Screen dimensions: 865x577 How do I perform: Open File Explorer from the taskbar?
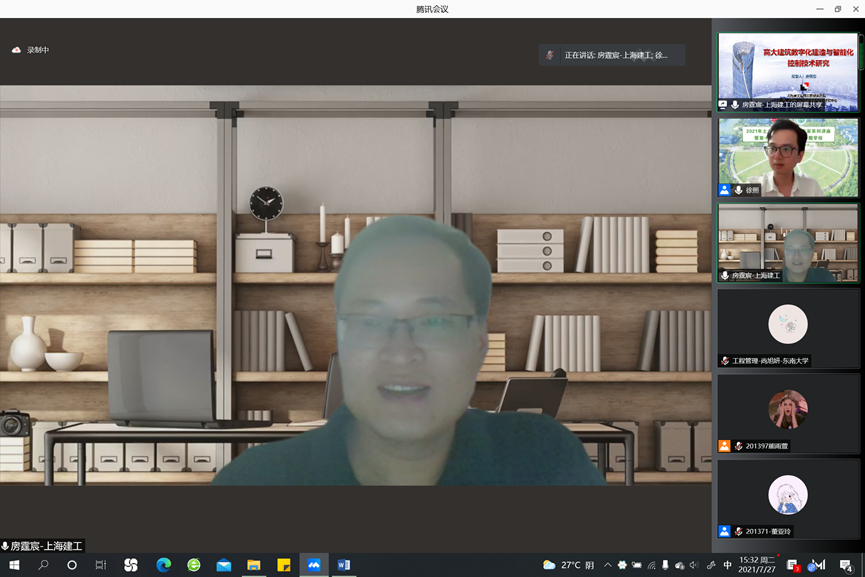click(x=253, y=565)
